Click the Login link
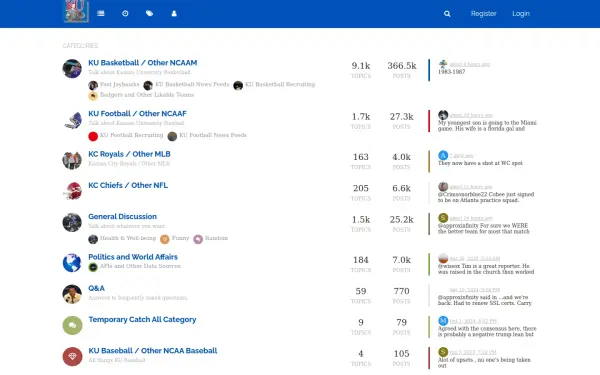 point(521,13)
